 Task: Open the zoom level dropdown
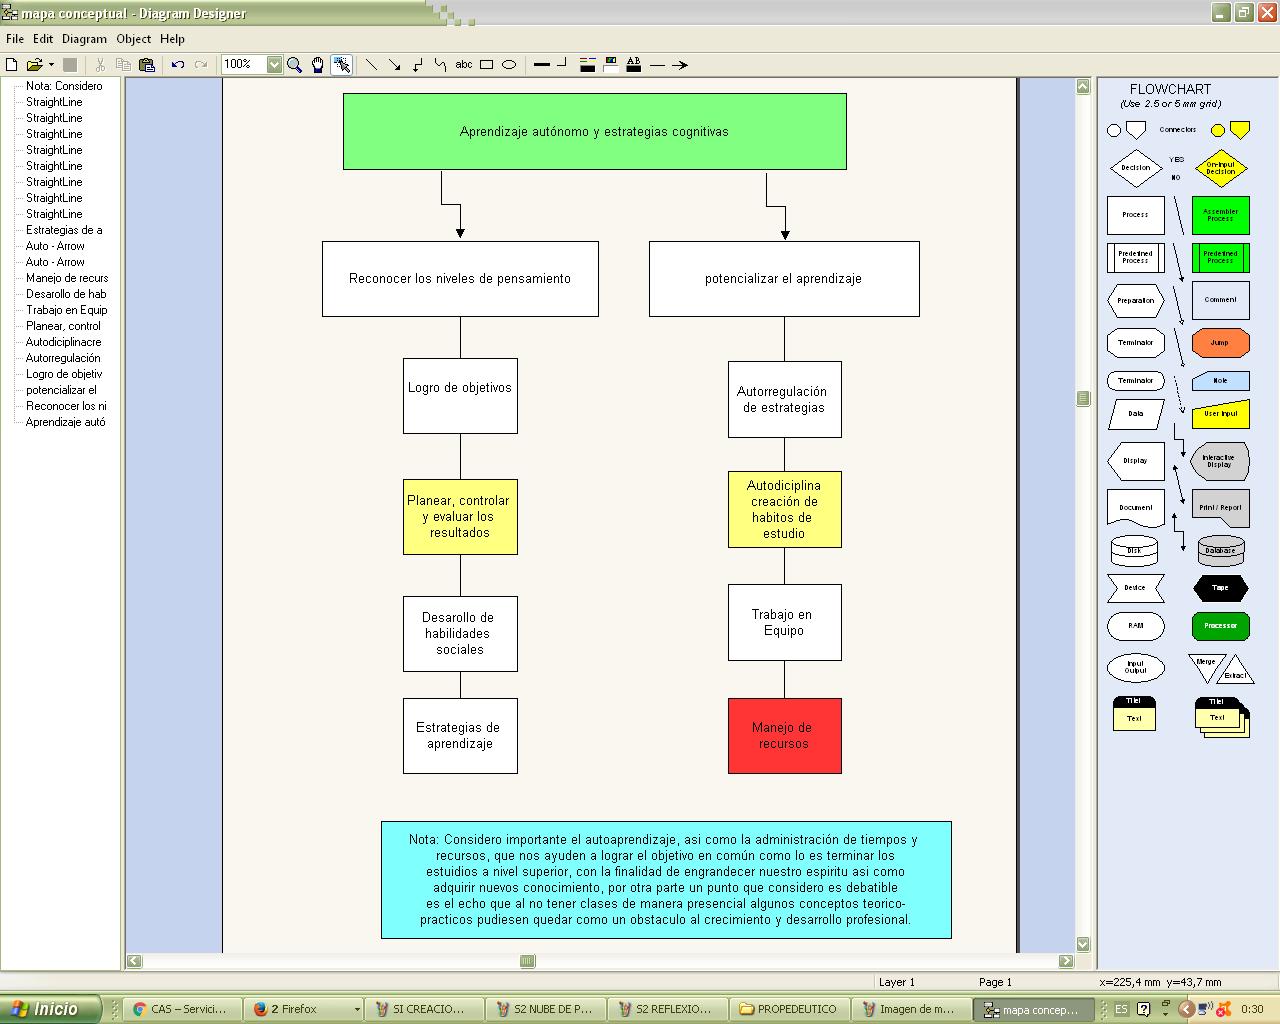click(x=275, y=64)
